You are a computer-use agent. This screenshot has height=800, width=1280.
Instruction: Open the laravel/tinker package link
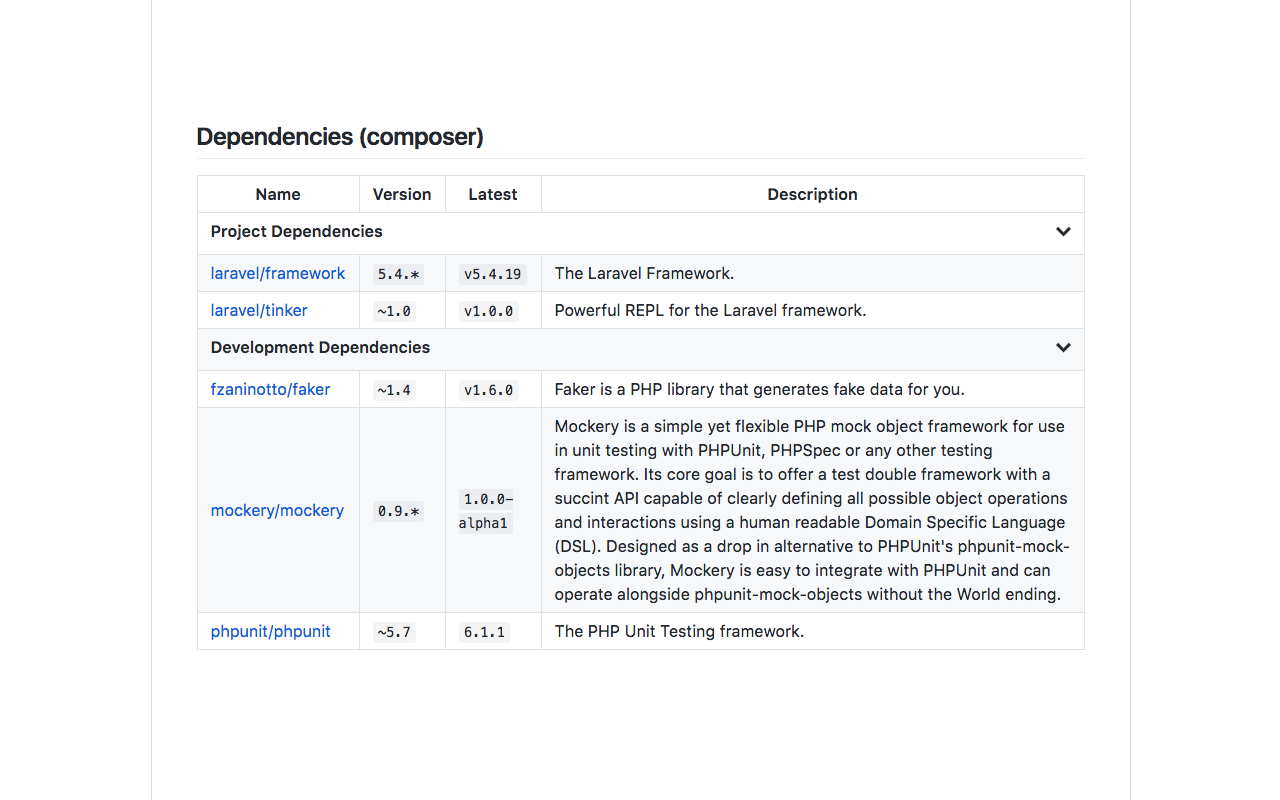(259, 310)
